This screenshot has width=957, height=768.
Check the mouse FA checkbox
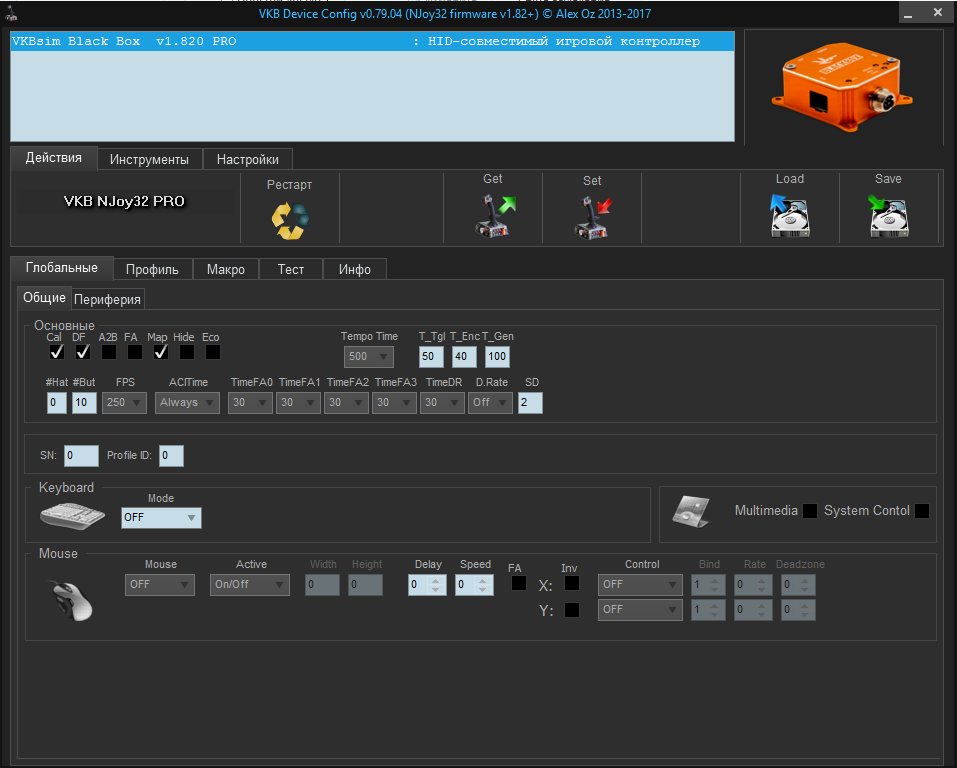[519, 584]
